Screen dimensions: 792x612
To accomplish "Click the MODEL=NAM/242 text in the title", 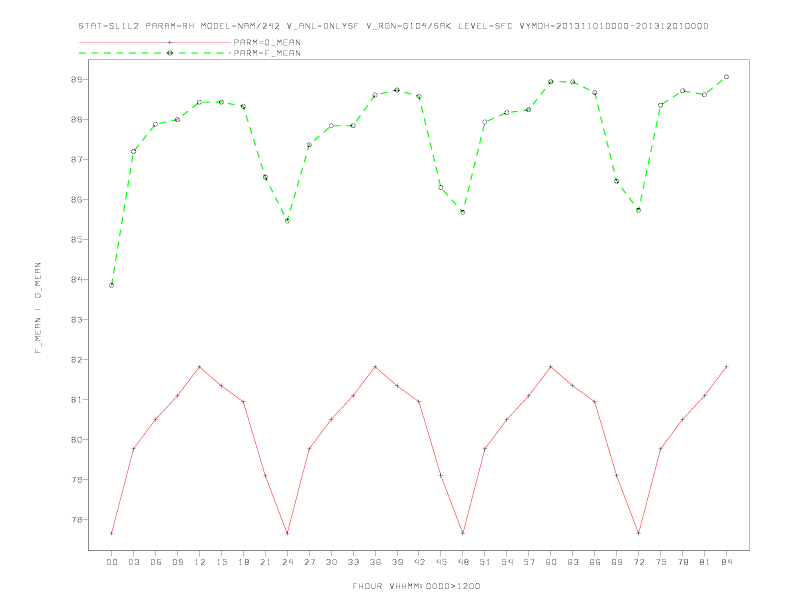I will (240, 26).
